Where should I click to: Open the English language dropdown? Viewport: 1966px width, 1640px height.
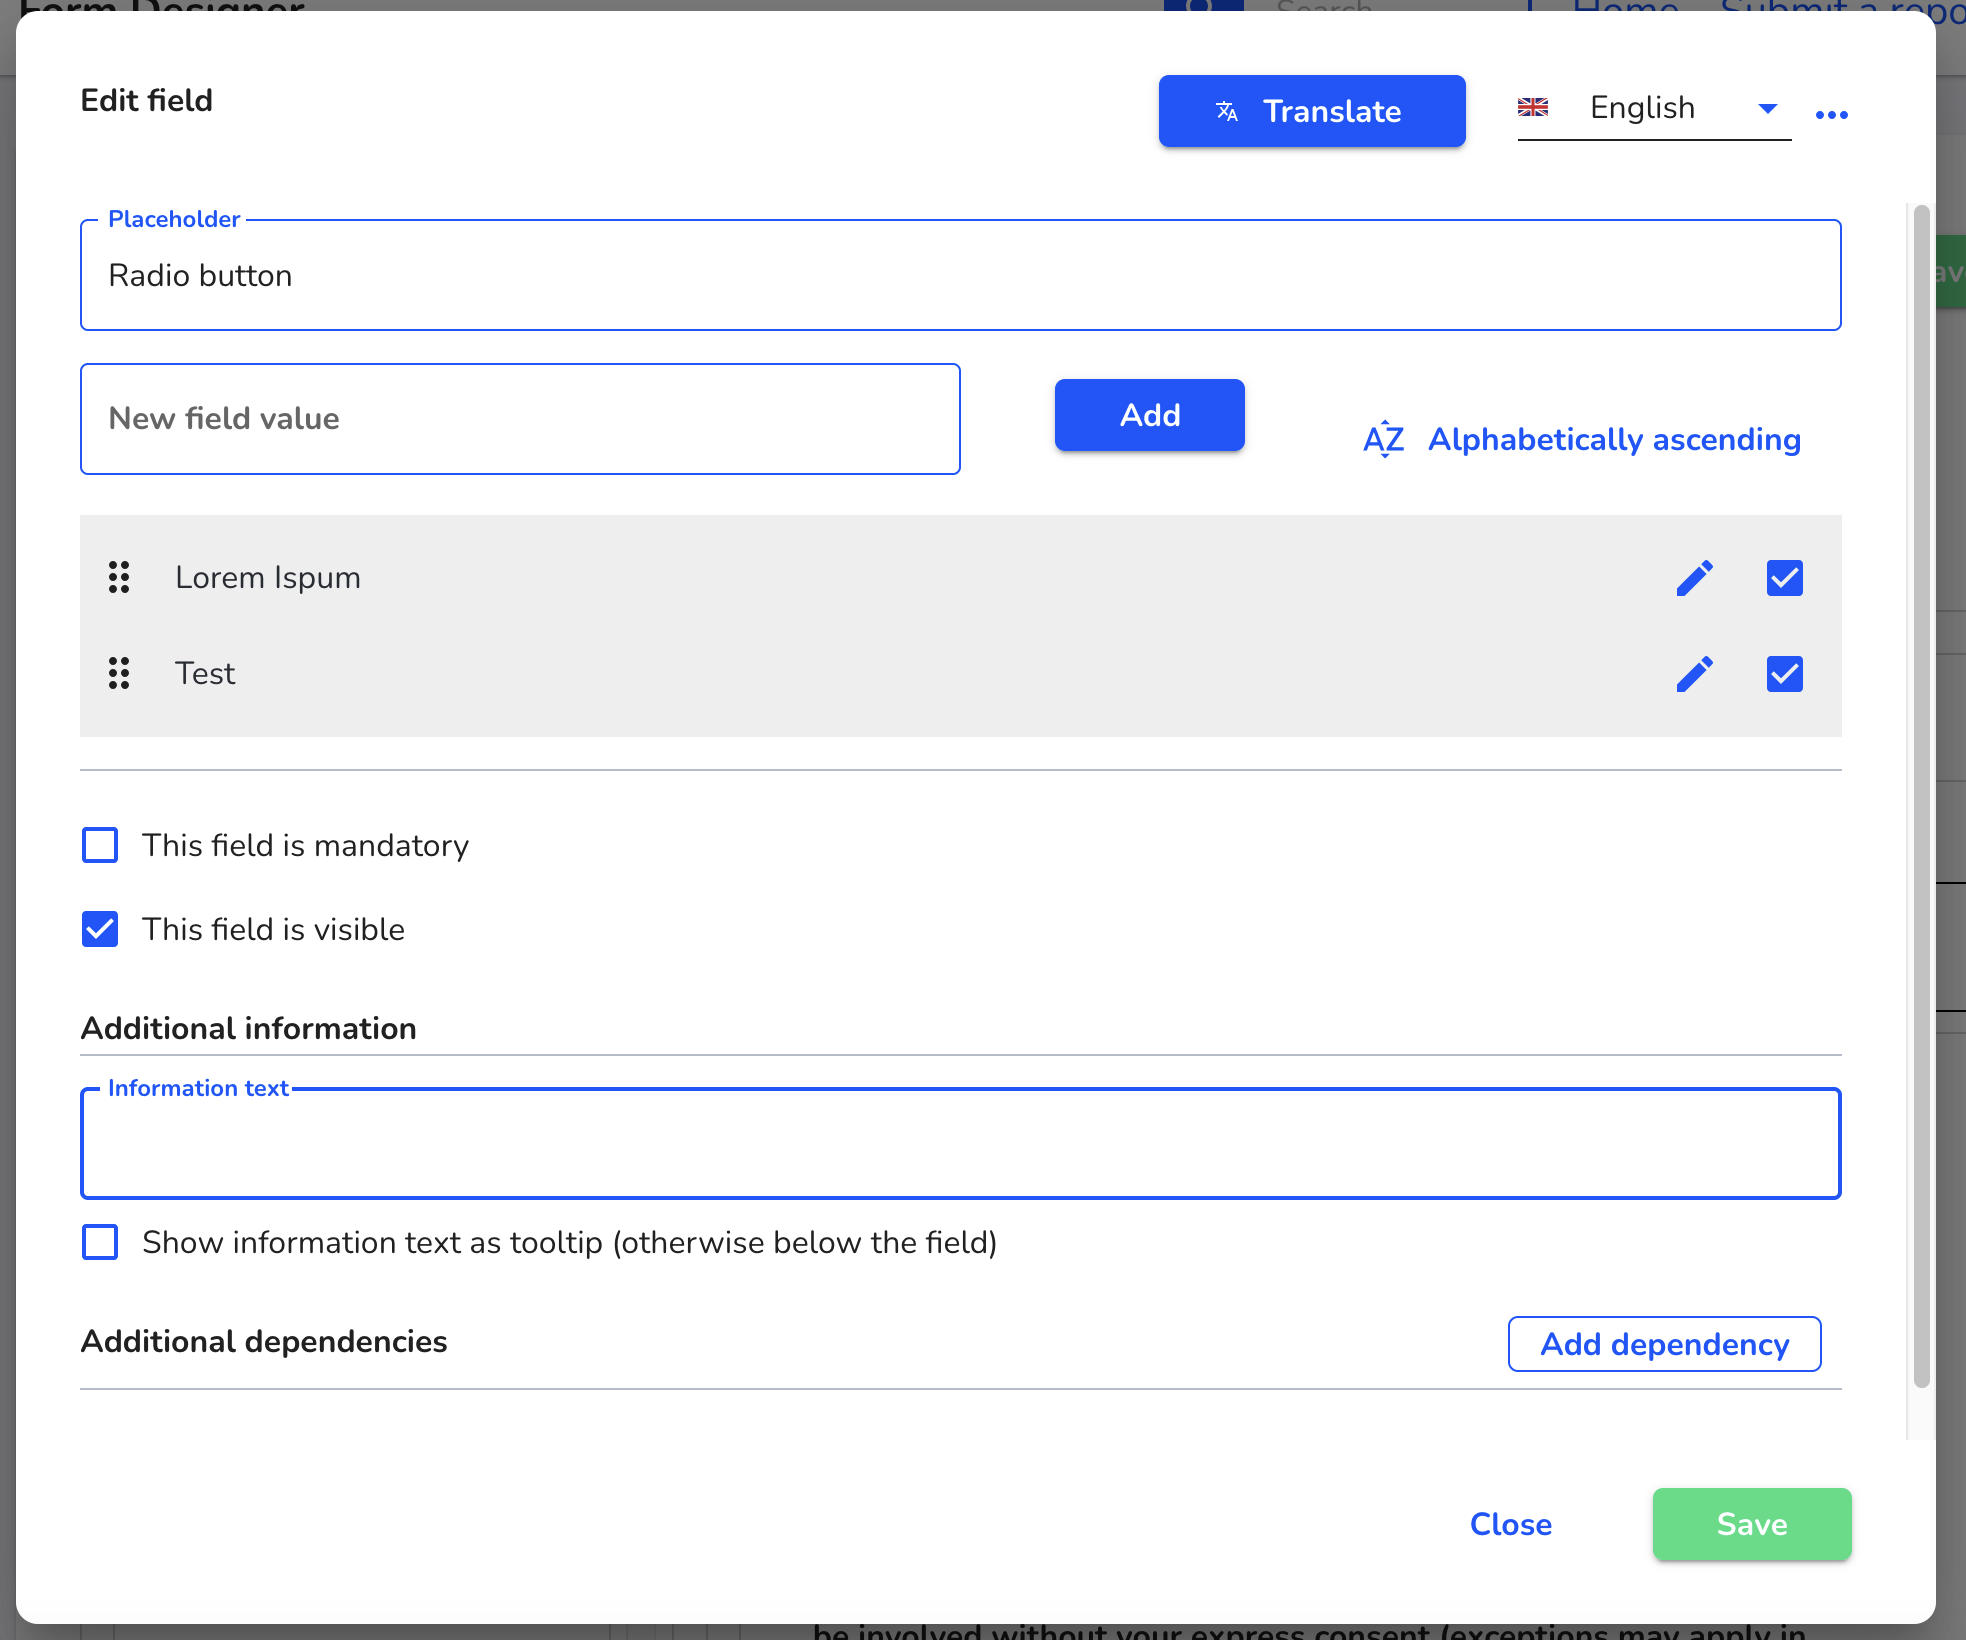pos(1654,108)
